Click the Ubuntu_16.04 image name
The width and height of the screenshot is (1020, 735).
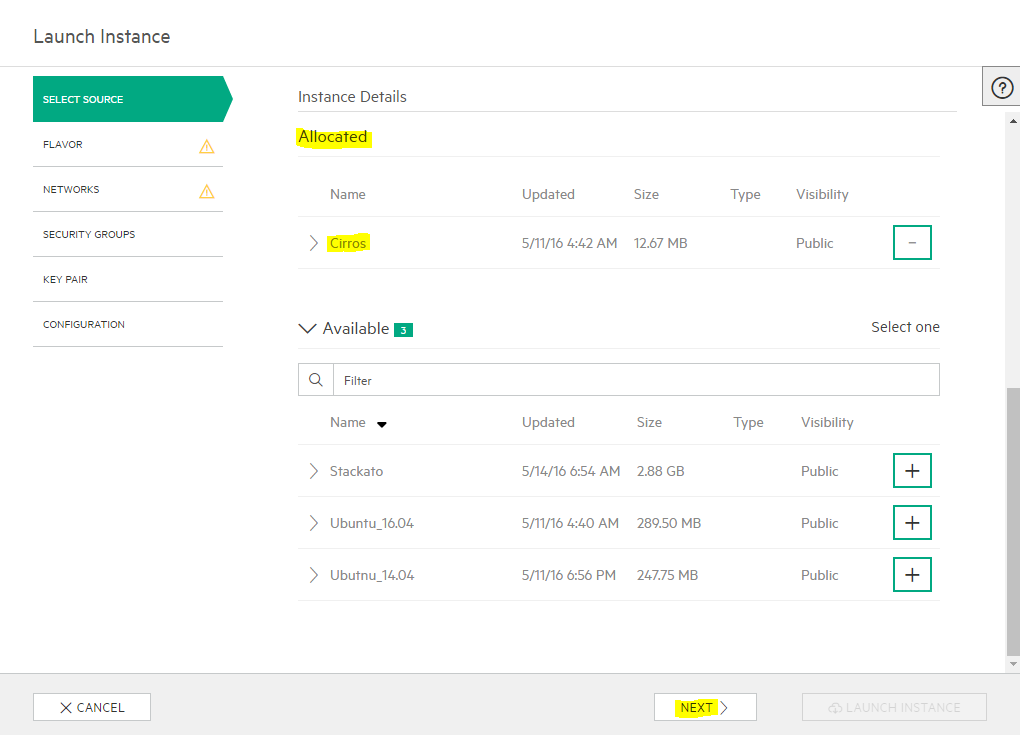pyautogui.click(x=371, y=523)
